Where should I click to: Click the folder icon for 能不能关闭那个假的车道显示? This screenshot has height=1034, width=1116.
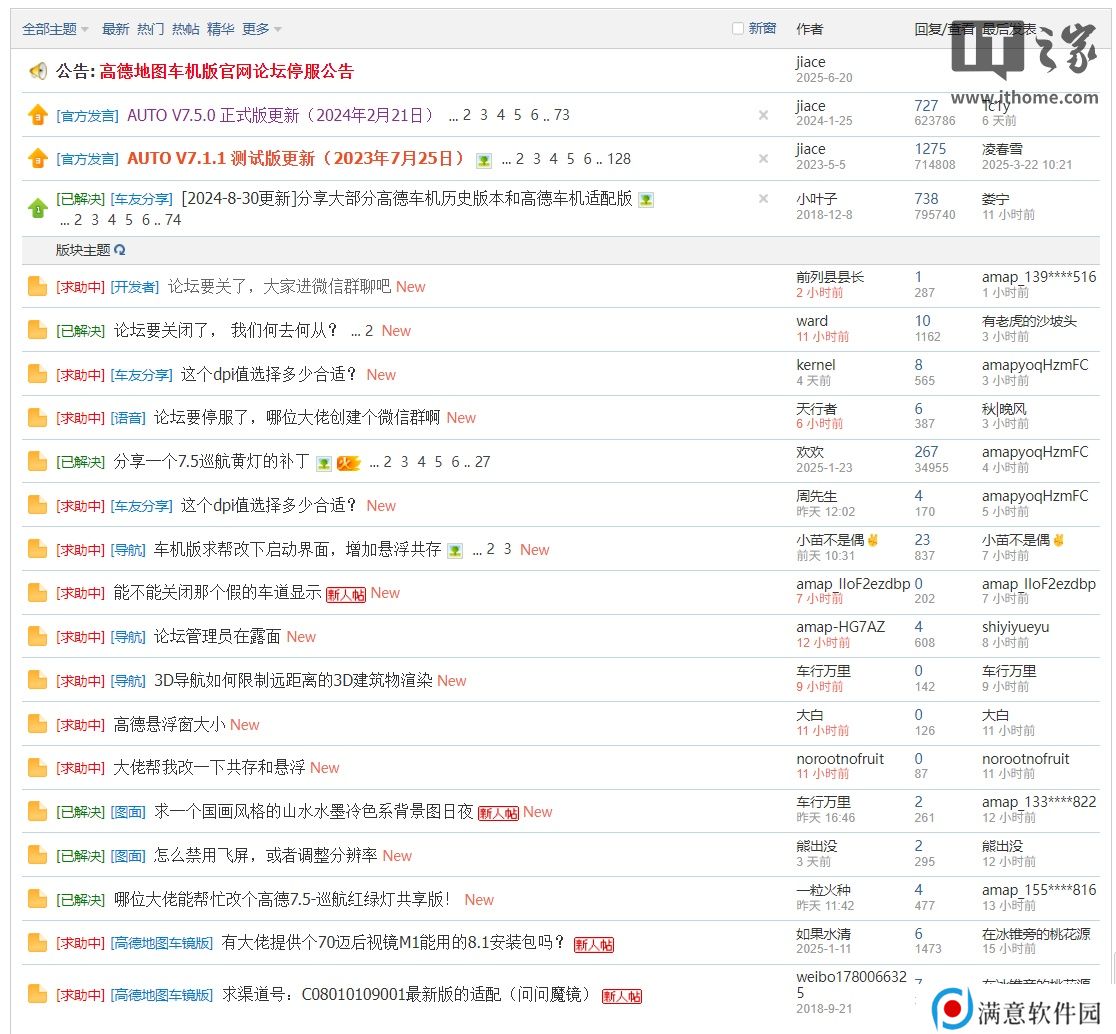[37, 593]
